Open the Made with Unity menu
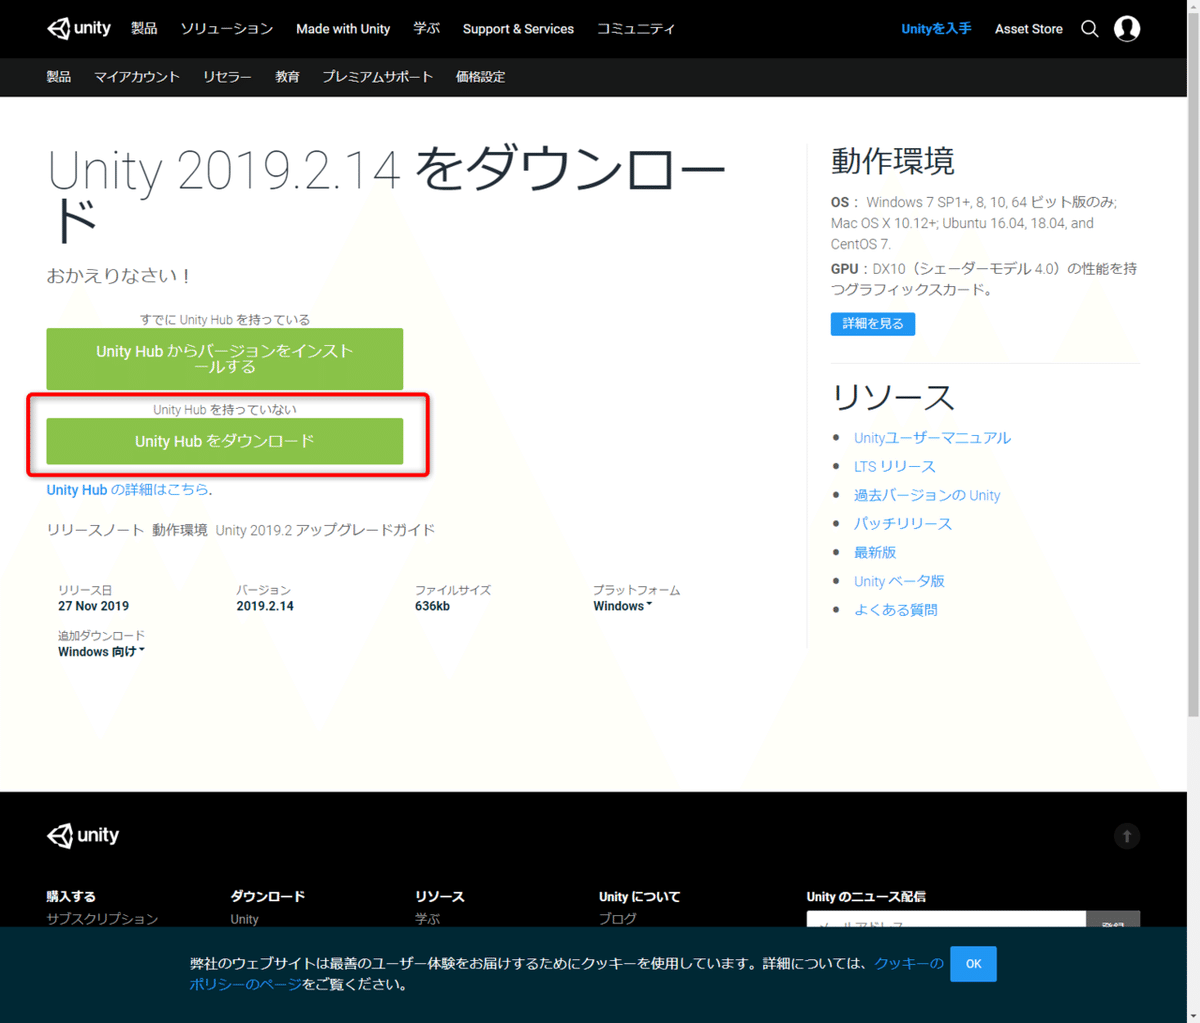This screenshot has width=1200, height=1023. [343, 29]
